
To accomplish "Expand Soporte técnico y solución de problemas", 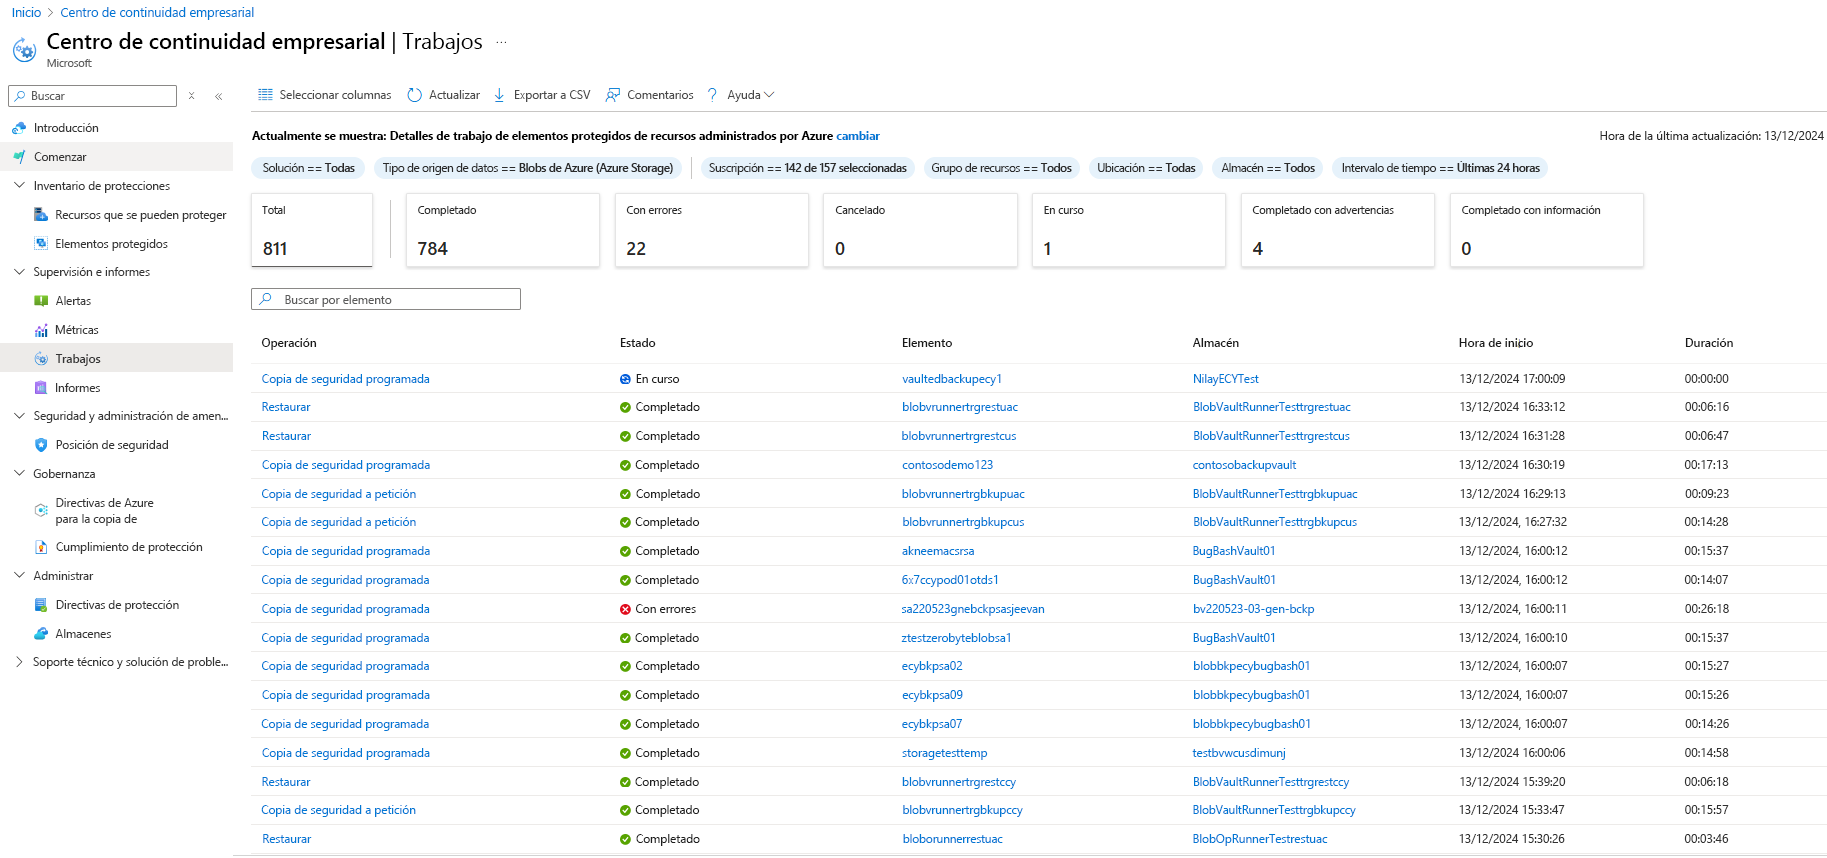I will 19,662.
